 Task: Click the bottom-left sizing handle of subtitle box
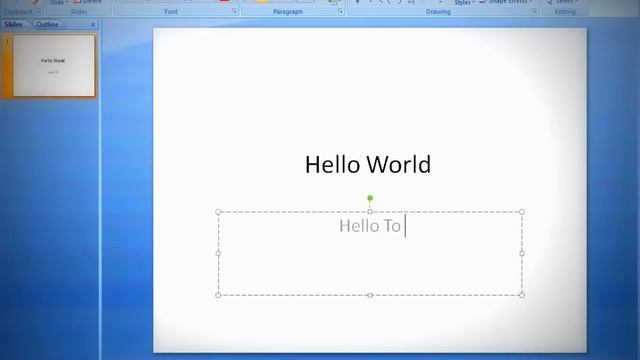pyautogui.click(x=218, y=295)
